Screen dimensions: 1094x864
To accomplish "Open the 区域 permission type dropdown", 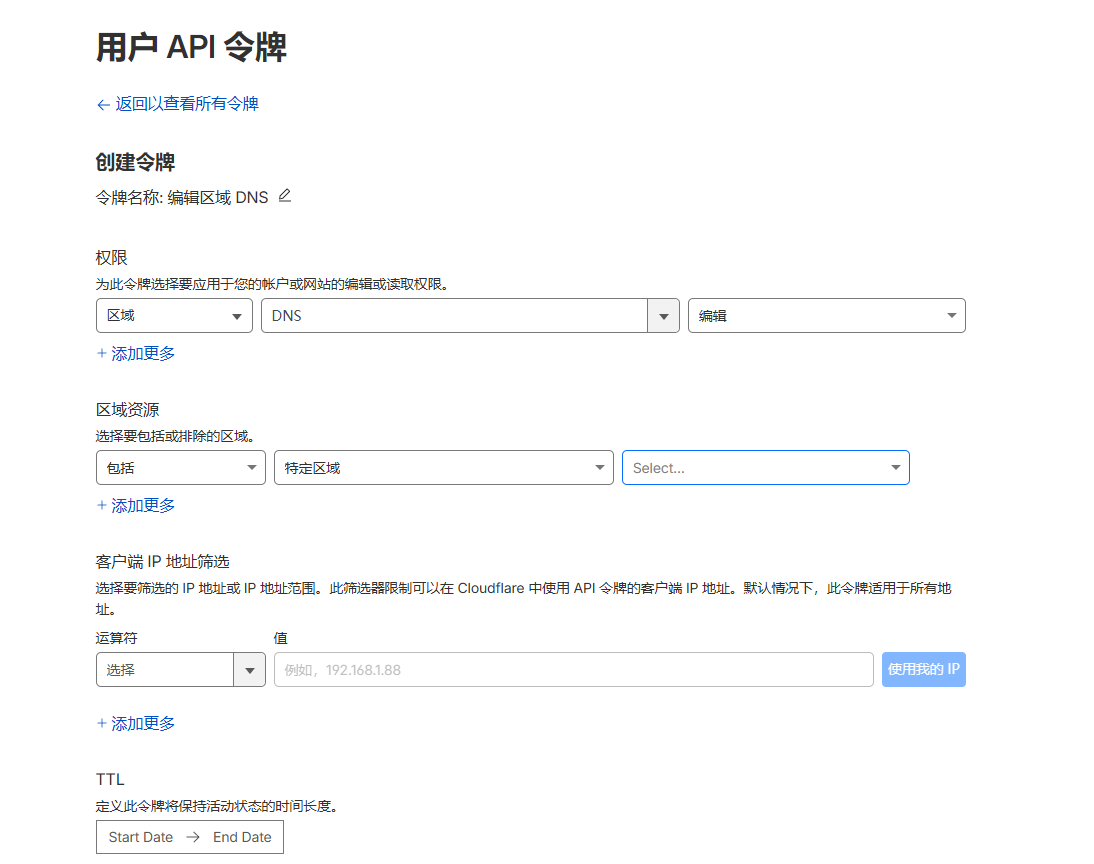I will click(174, 315).
